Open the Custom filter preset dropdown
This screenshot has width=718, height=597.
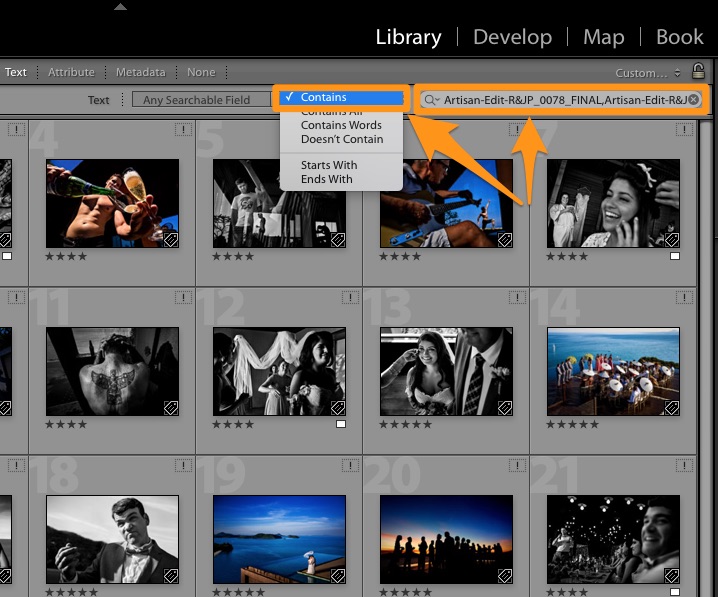(647, 73)
